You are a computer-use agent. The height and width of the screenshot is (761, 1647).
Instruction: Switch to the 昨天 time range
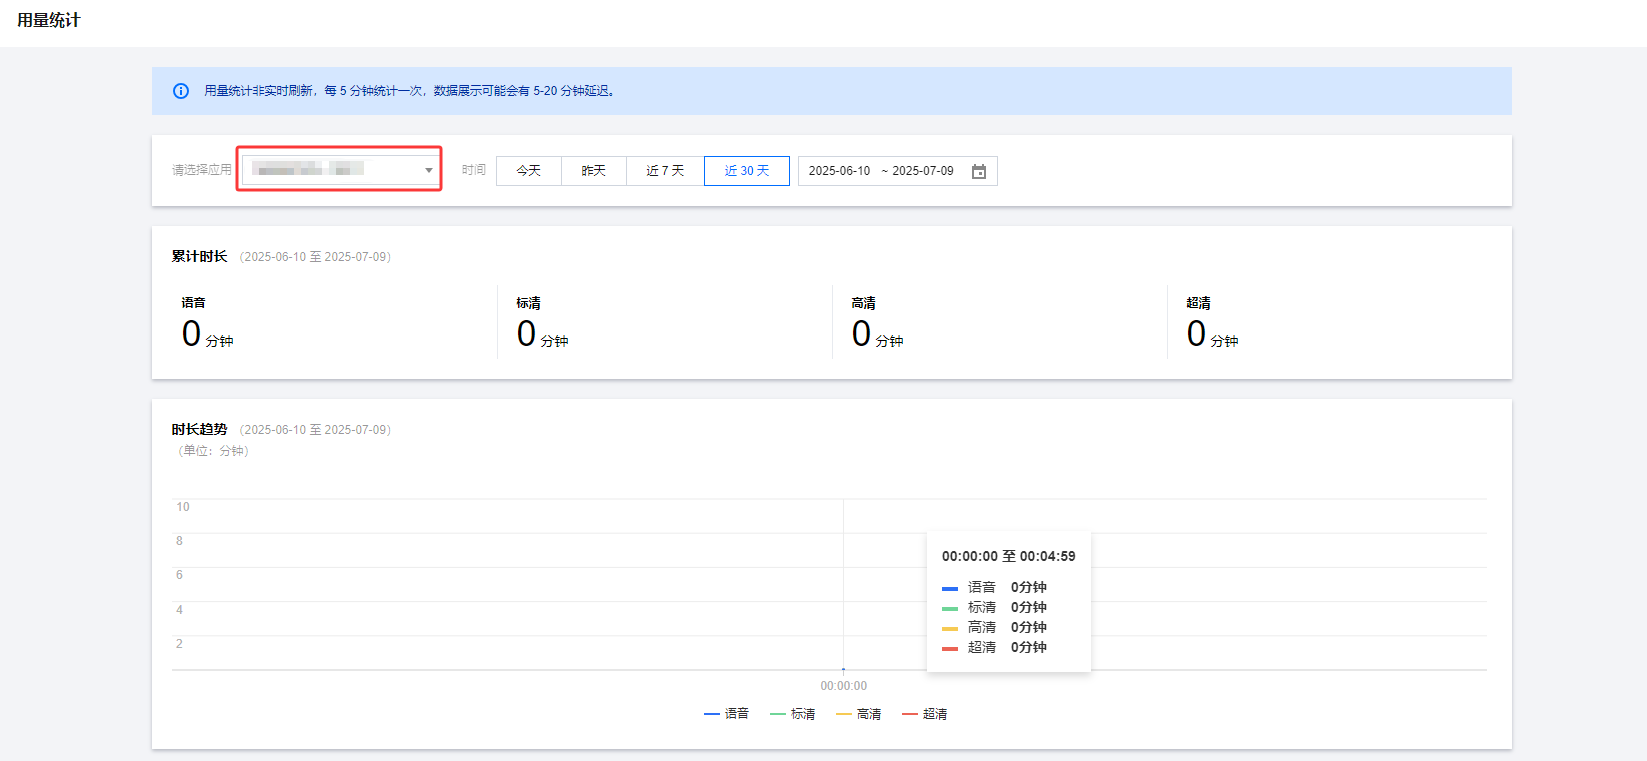[594, 171]
